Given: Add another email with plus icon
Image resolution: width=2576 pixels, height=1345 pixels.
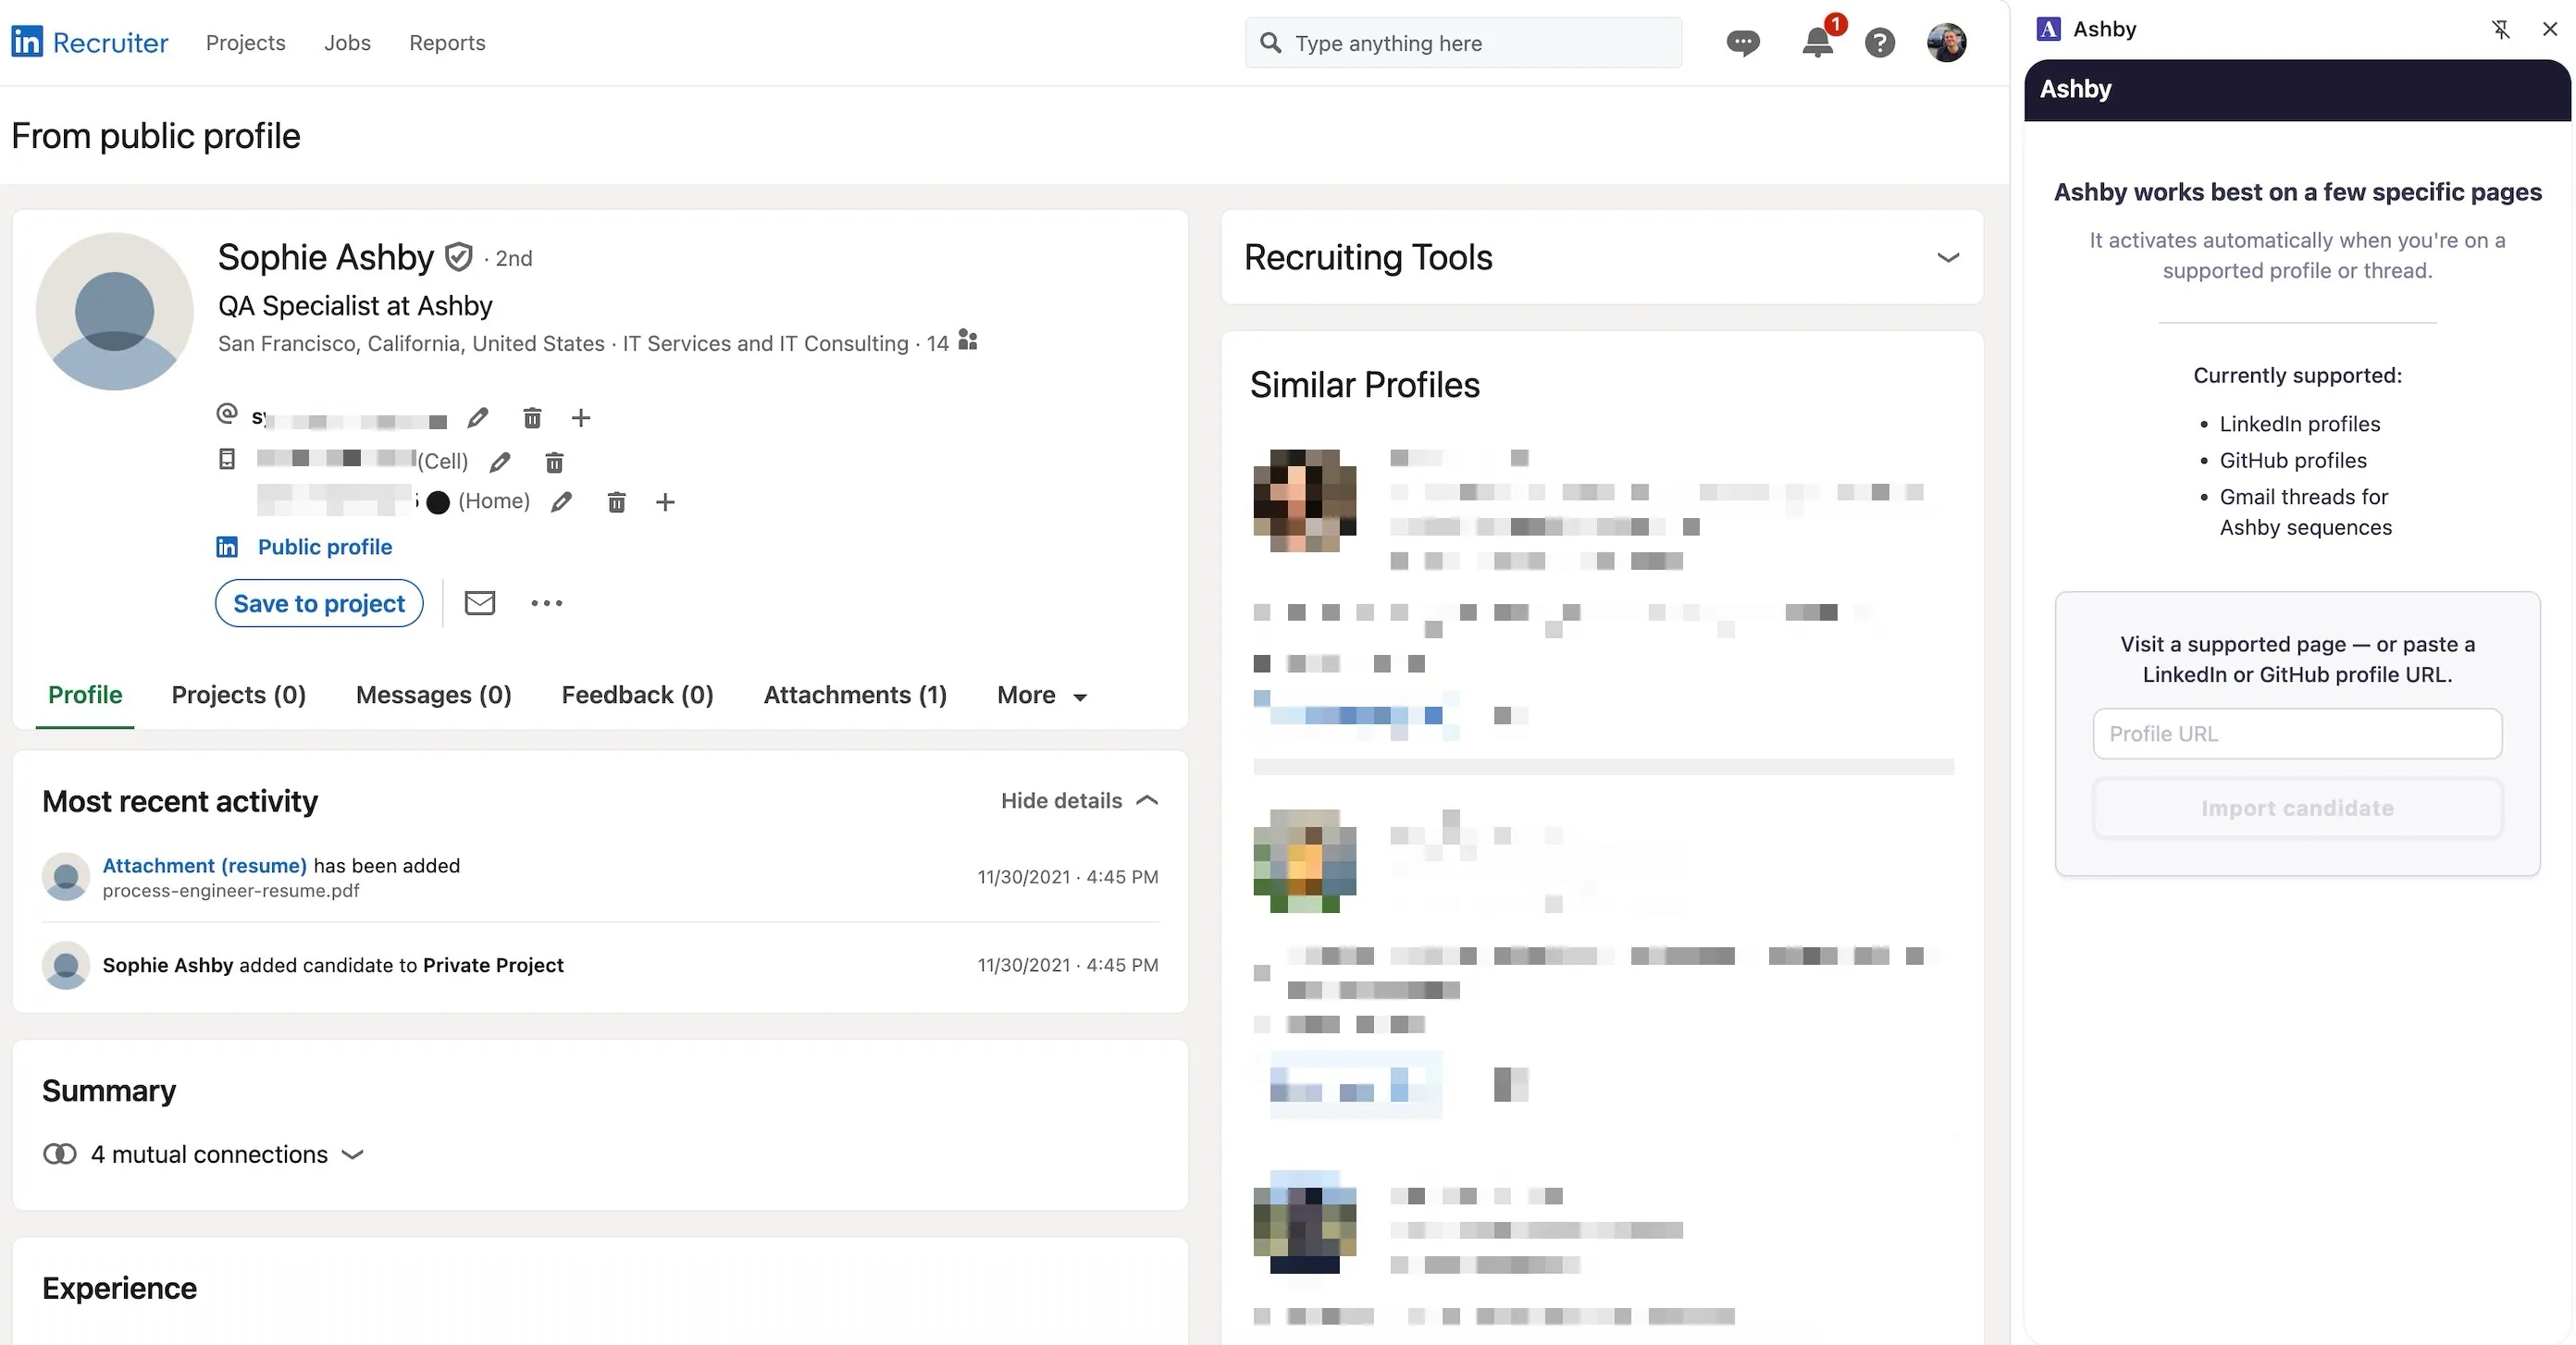Looking at the screenshot, I should click(x=581, y=418).
